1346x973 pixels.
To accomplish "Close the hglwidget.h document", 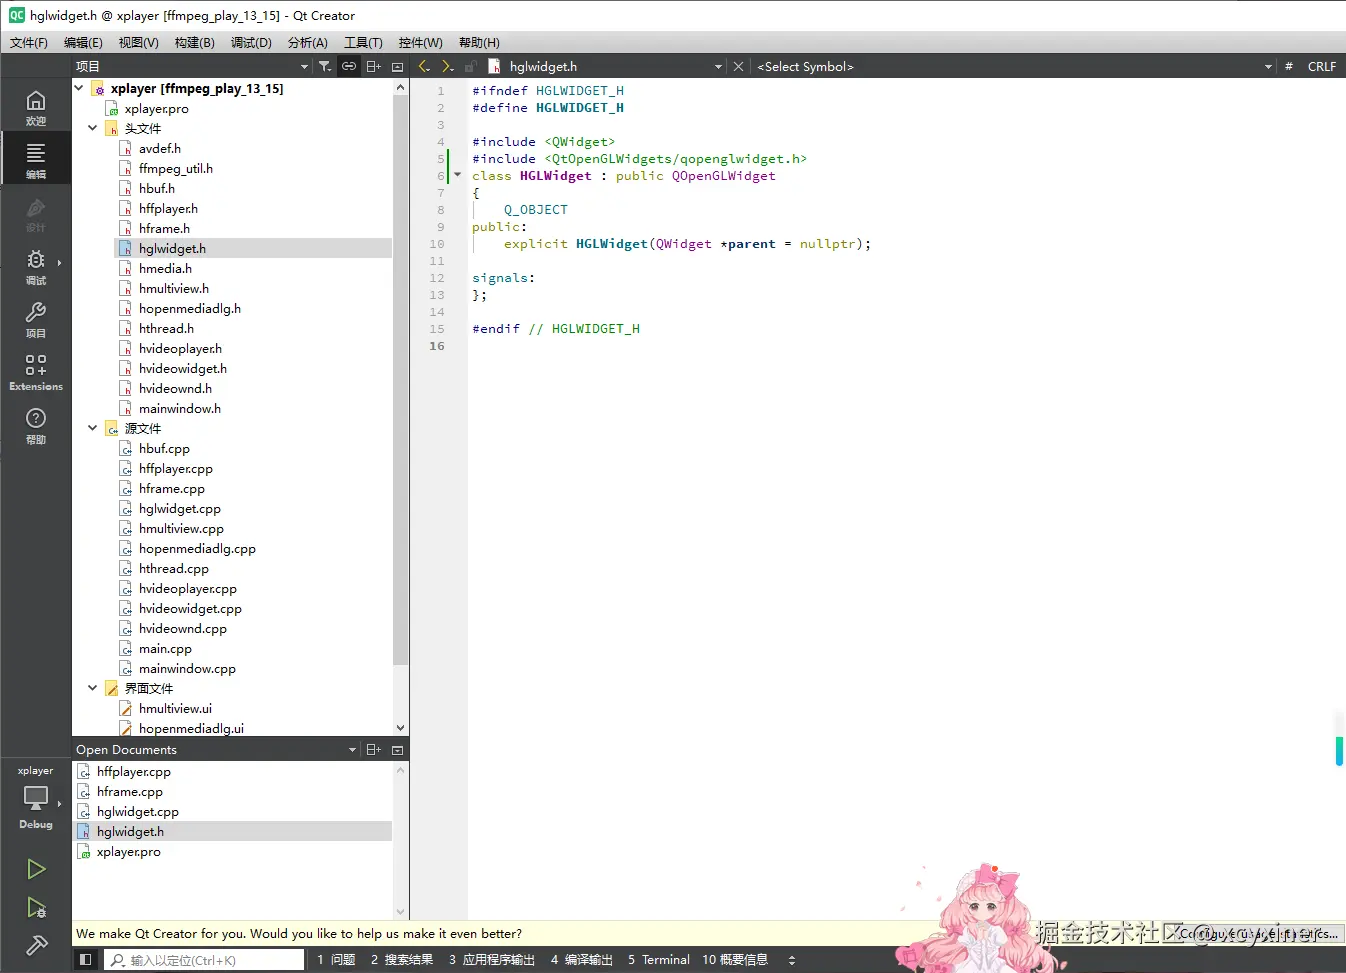I will coord(738,66).
